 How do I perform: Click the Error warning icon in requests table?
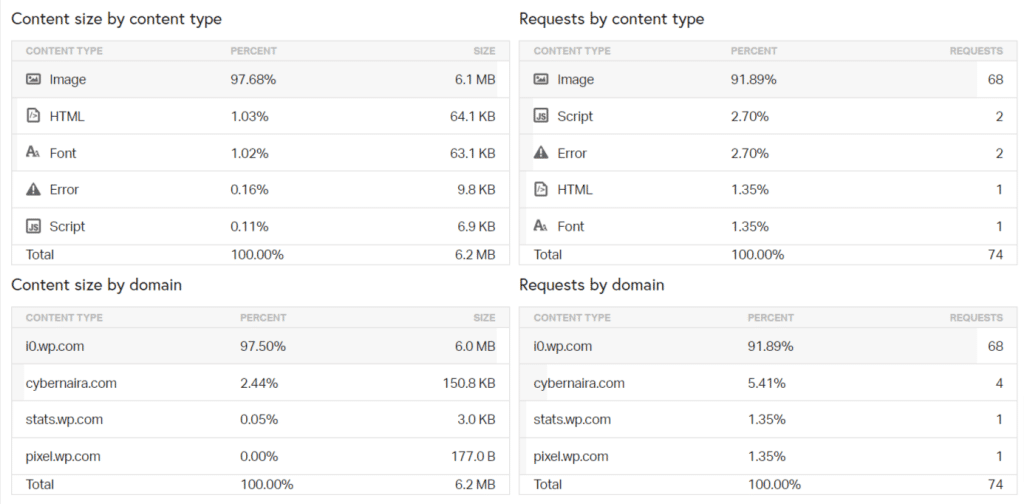541,153
